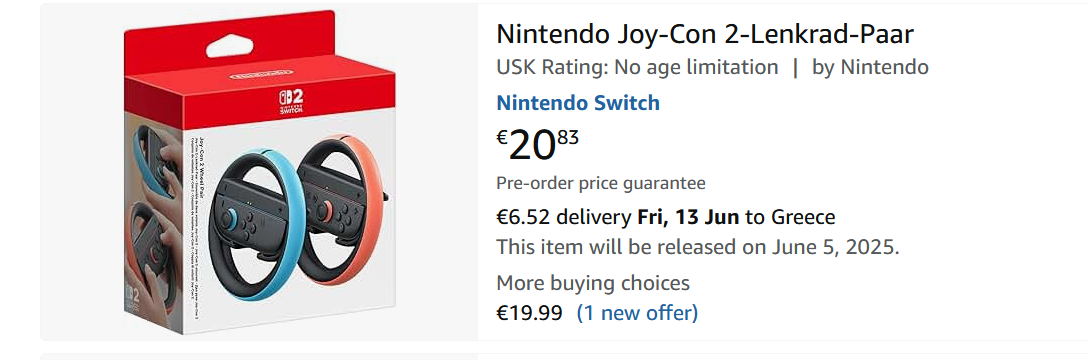Click the More buying choices heading
The height and width of the screenshot is (360, 1088).
point(593,283)
